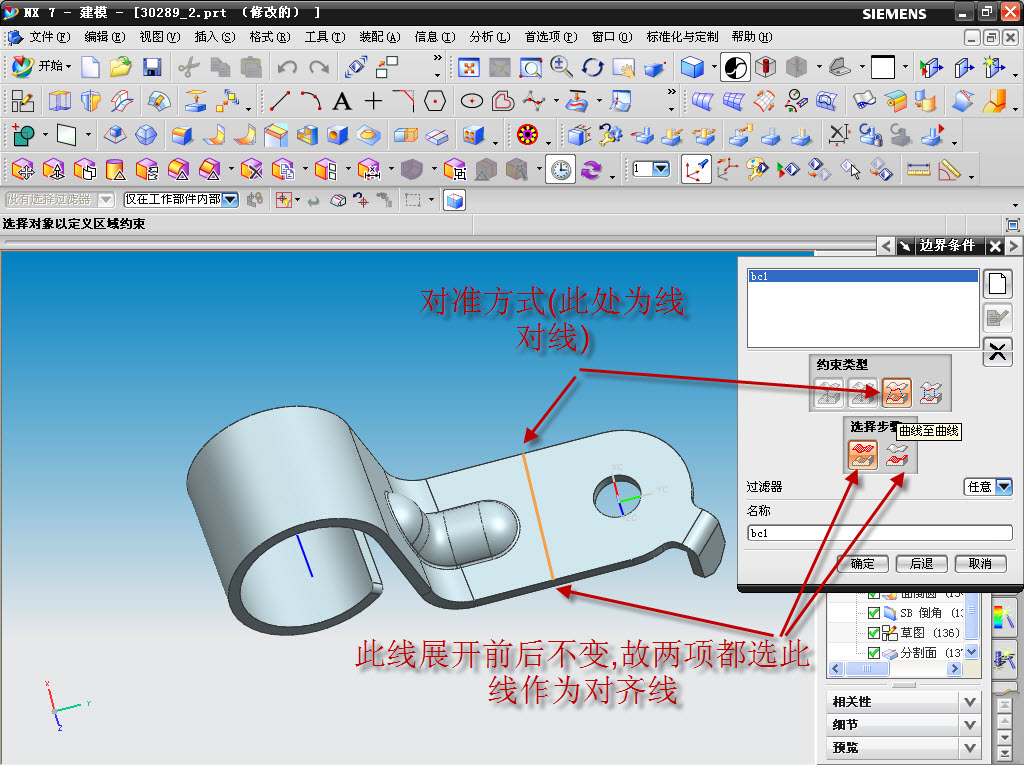Select the Line sketch tool
Screen dimensions: 1024x766
click(280, 101)
